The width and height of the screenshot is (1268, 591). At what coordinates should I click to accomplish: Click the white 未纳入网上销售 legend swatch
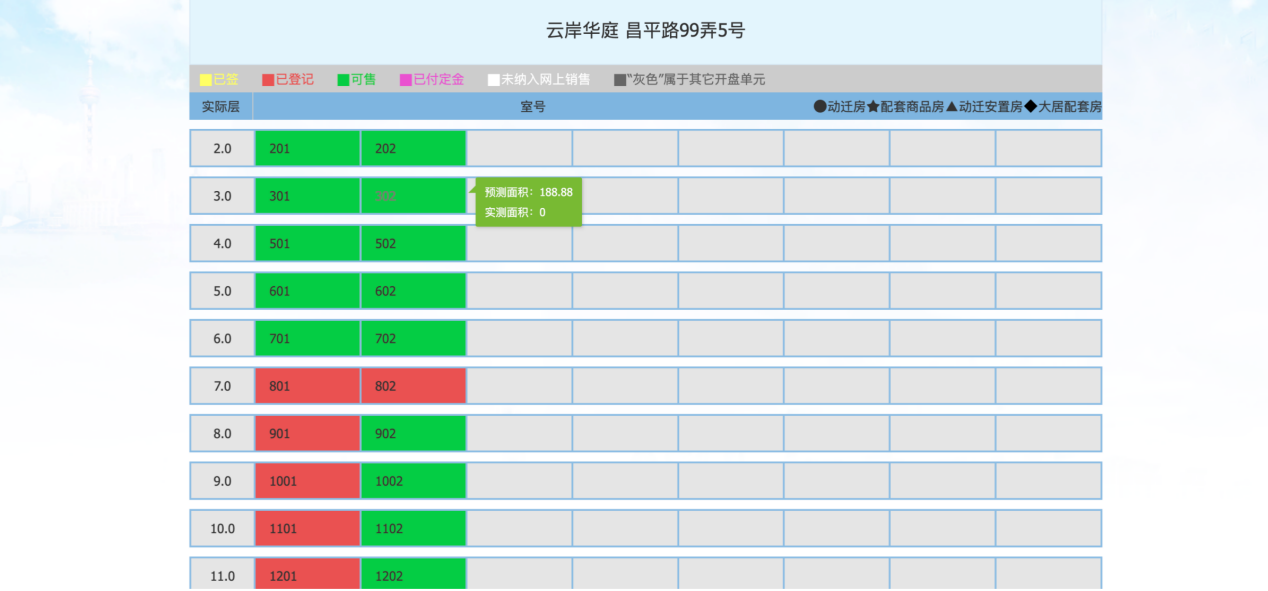(x=494, y=80)
